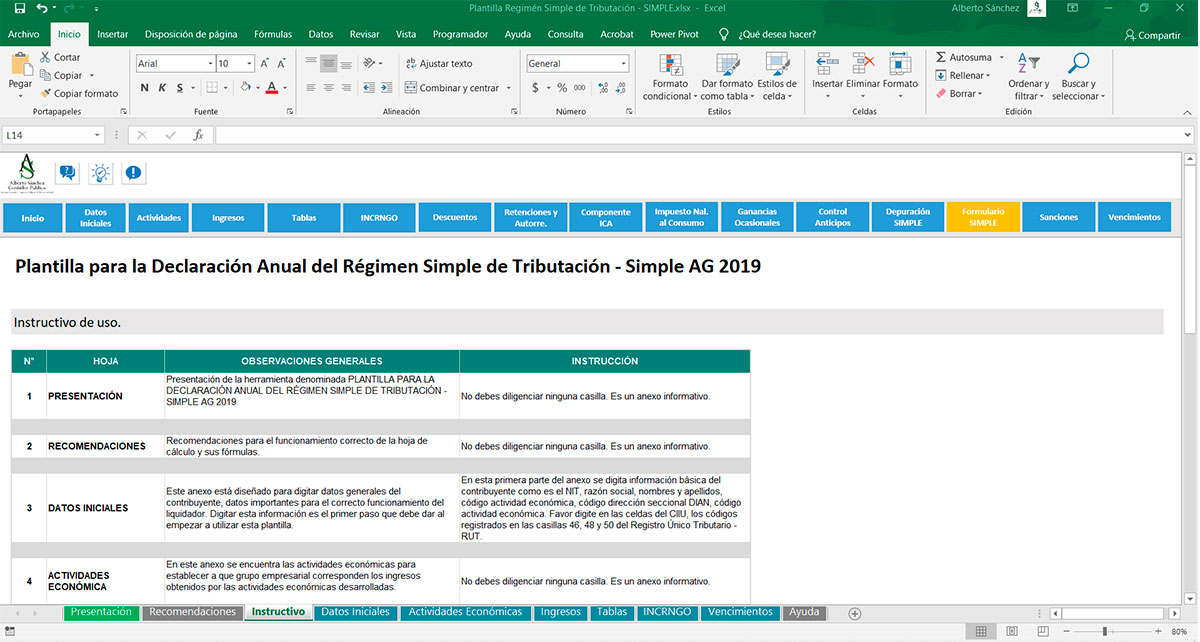Open the General number format dropdown
The image size is (1200, 642).
click(x=624, y=63)
